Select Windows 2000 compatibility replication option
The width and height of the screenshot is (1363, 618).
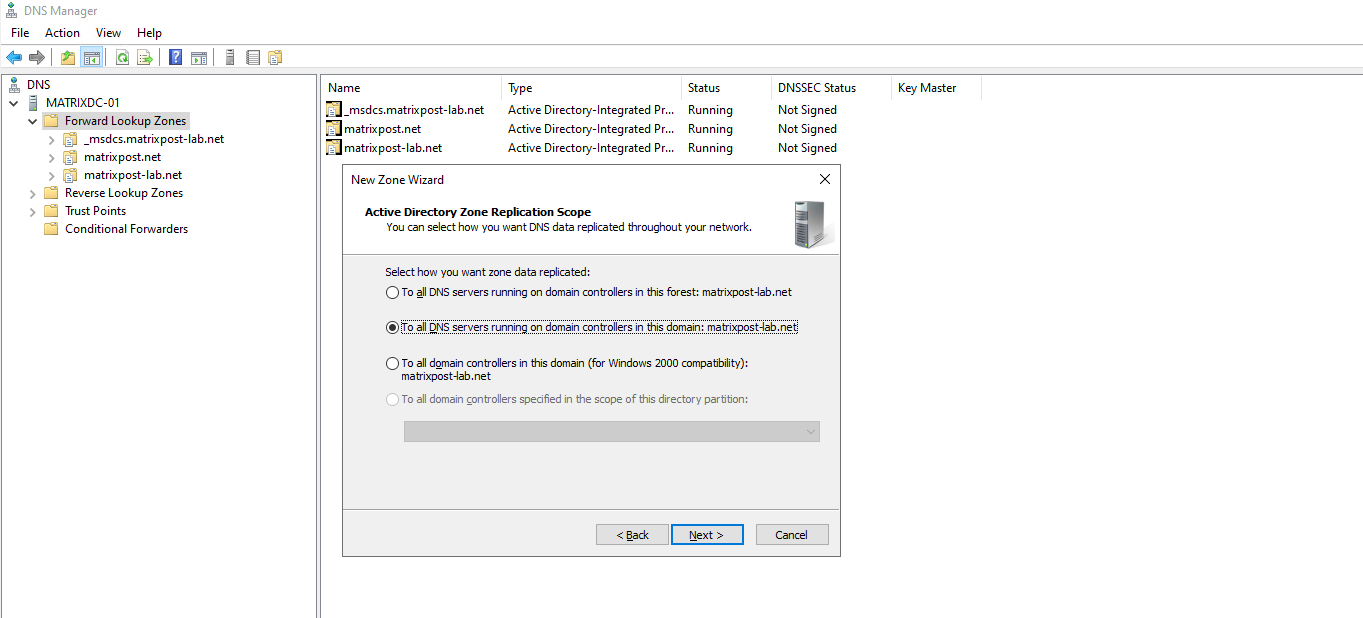[392, 364]
